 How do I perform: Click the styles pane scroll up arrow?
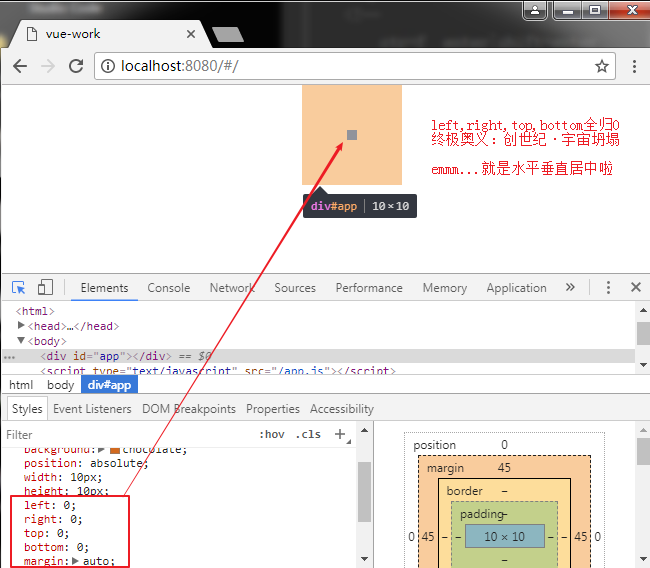pyautogui.click(x=364, y=430)
